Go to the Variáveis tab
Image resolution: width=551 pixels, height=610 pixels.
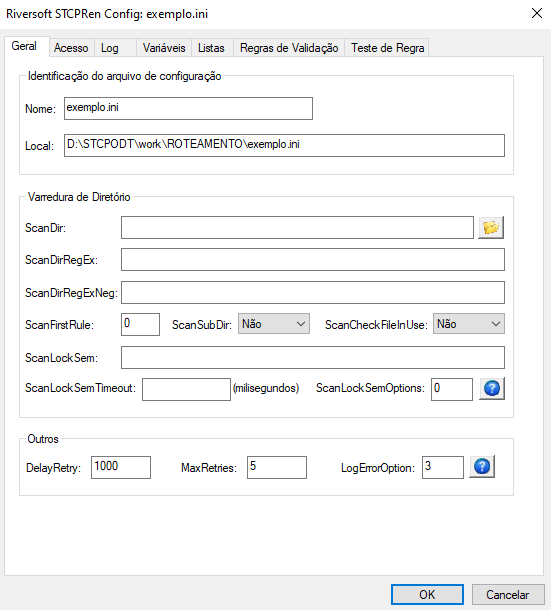(x=164, y=48)
